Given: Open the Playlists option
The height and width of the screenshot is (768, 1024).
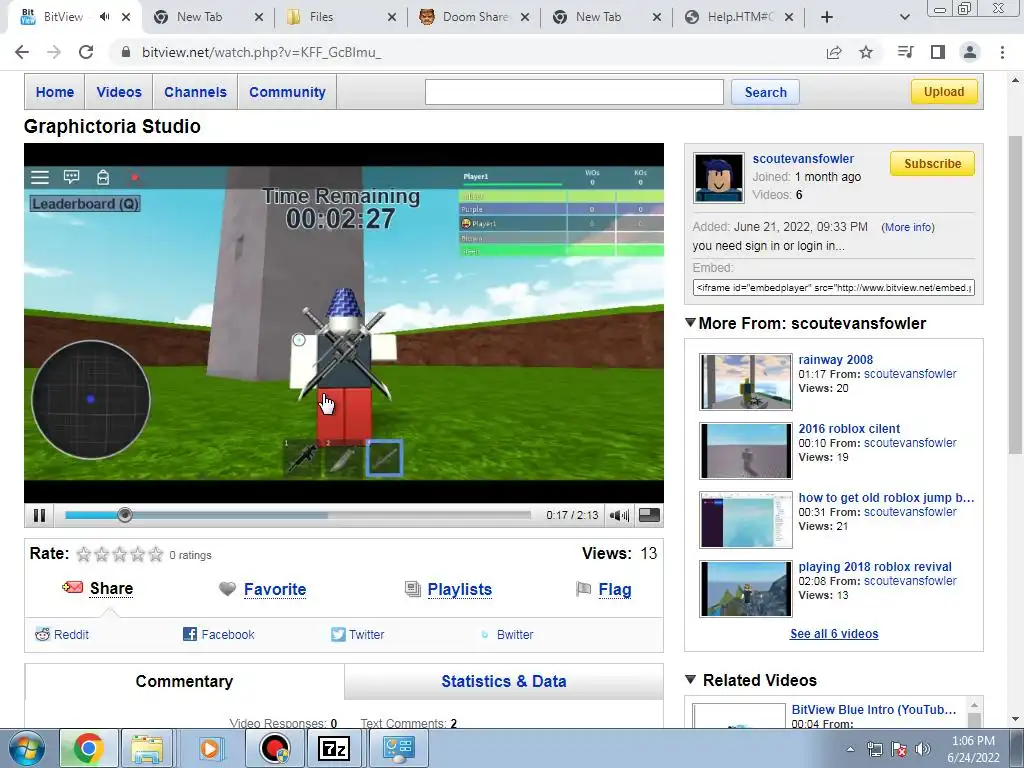Looking at the screenshot, I should pyautogui.click(x=459, y=589).
